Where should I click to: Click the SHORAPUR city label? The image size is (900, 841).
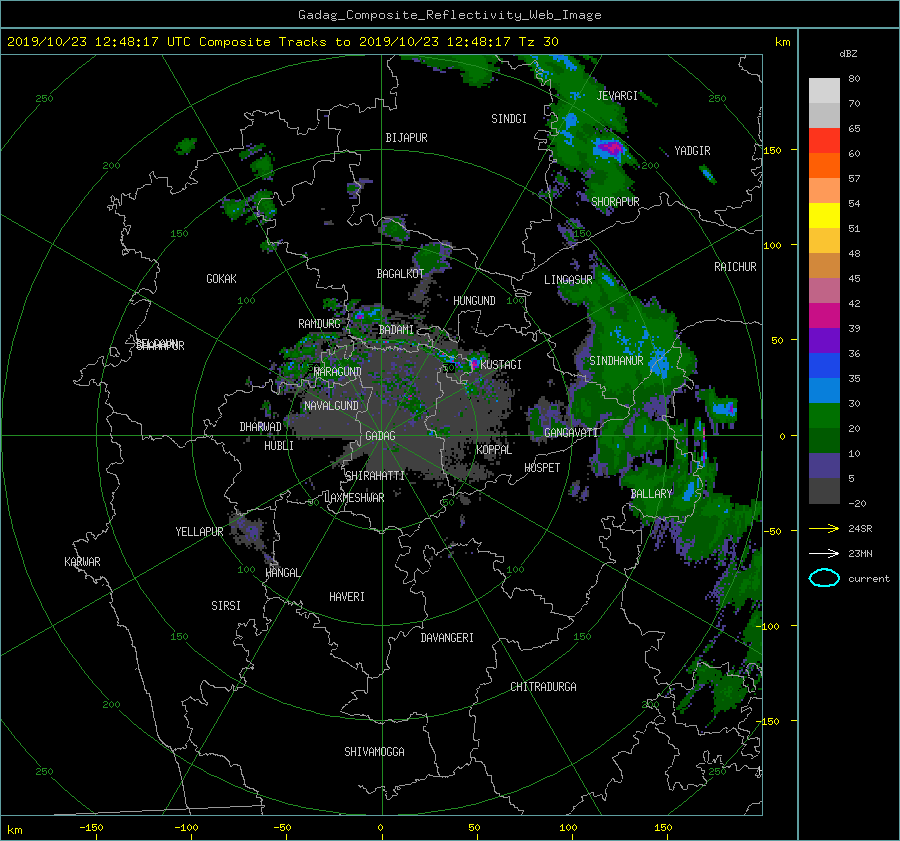point(615,201)
